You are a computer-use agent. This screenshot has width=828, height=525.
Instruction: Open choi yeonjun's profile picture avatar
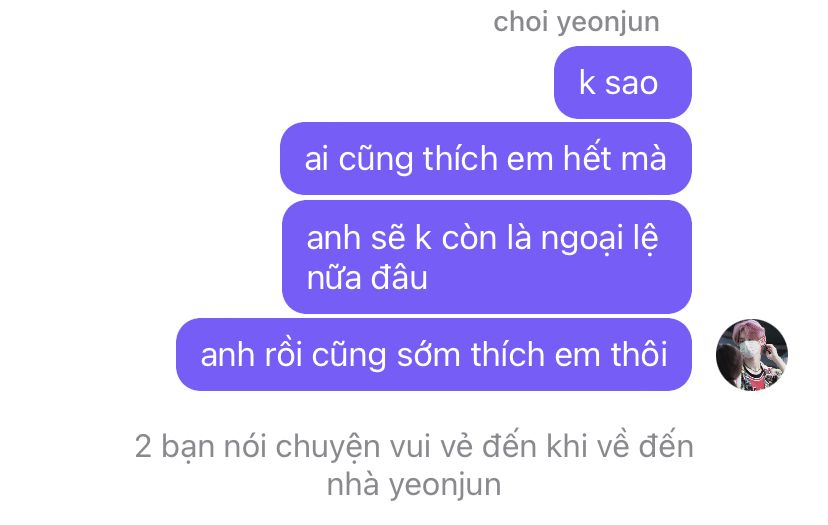point(751,354)
